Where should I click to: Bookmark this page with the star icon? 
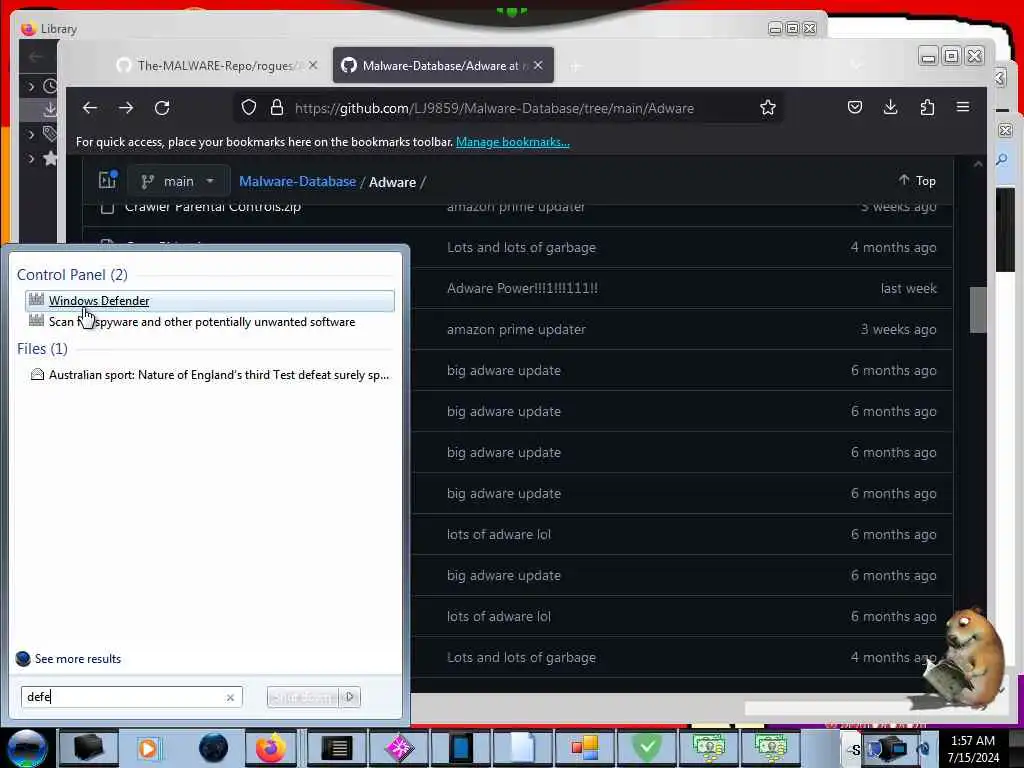tap(768, 108)
